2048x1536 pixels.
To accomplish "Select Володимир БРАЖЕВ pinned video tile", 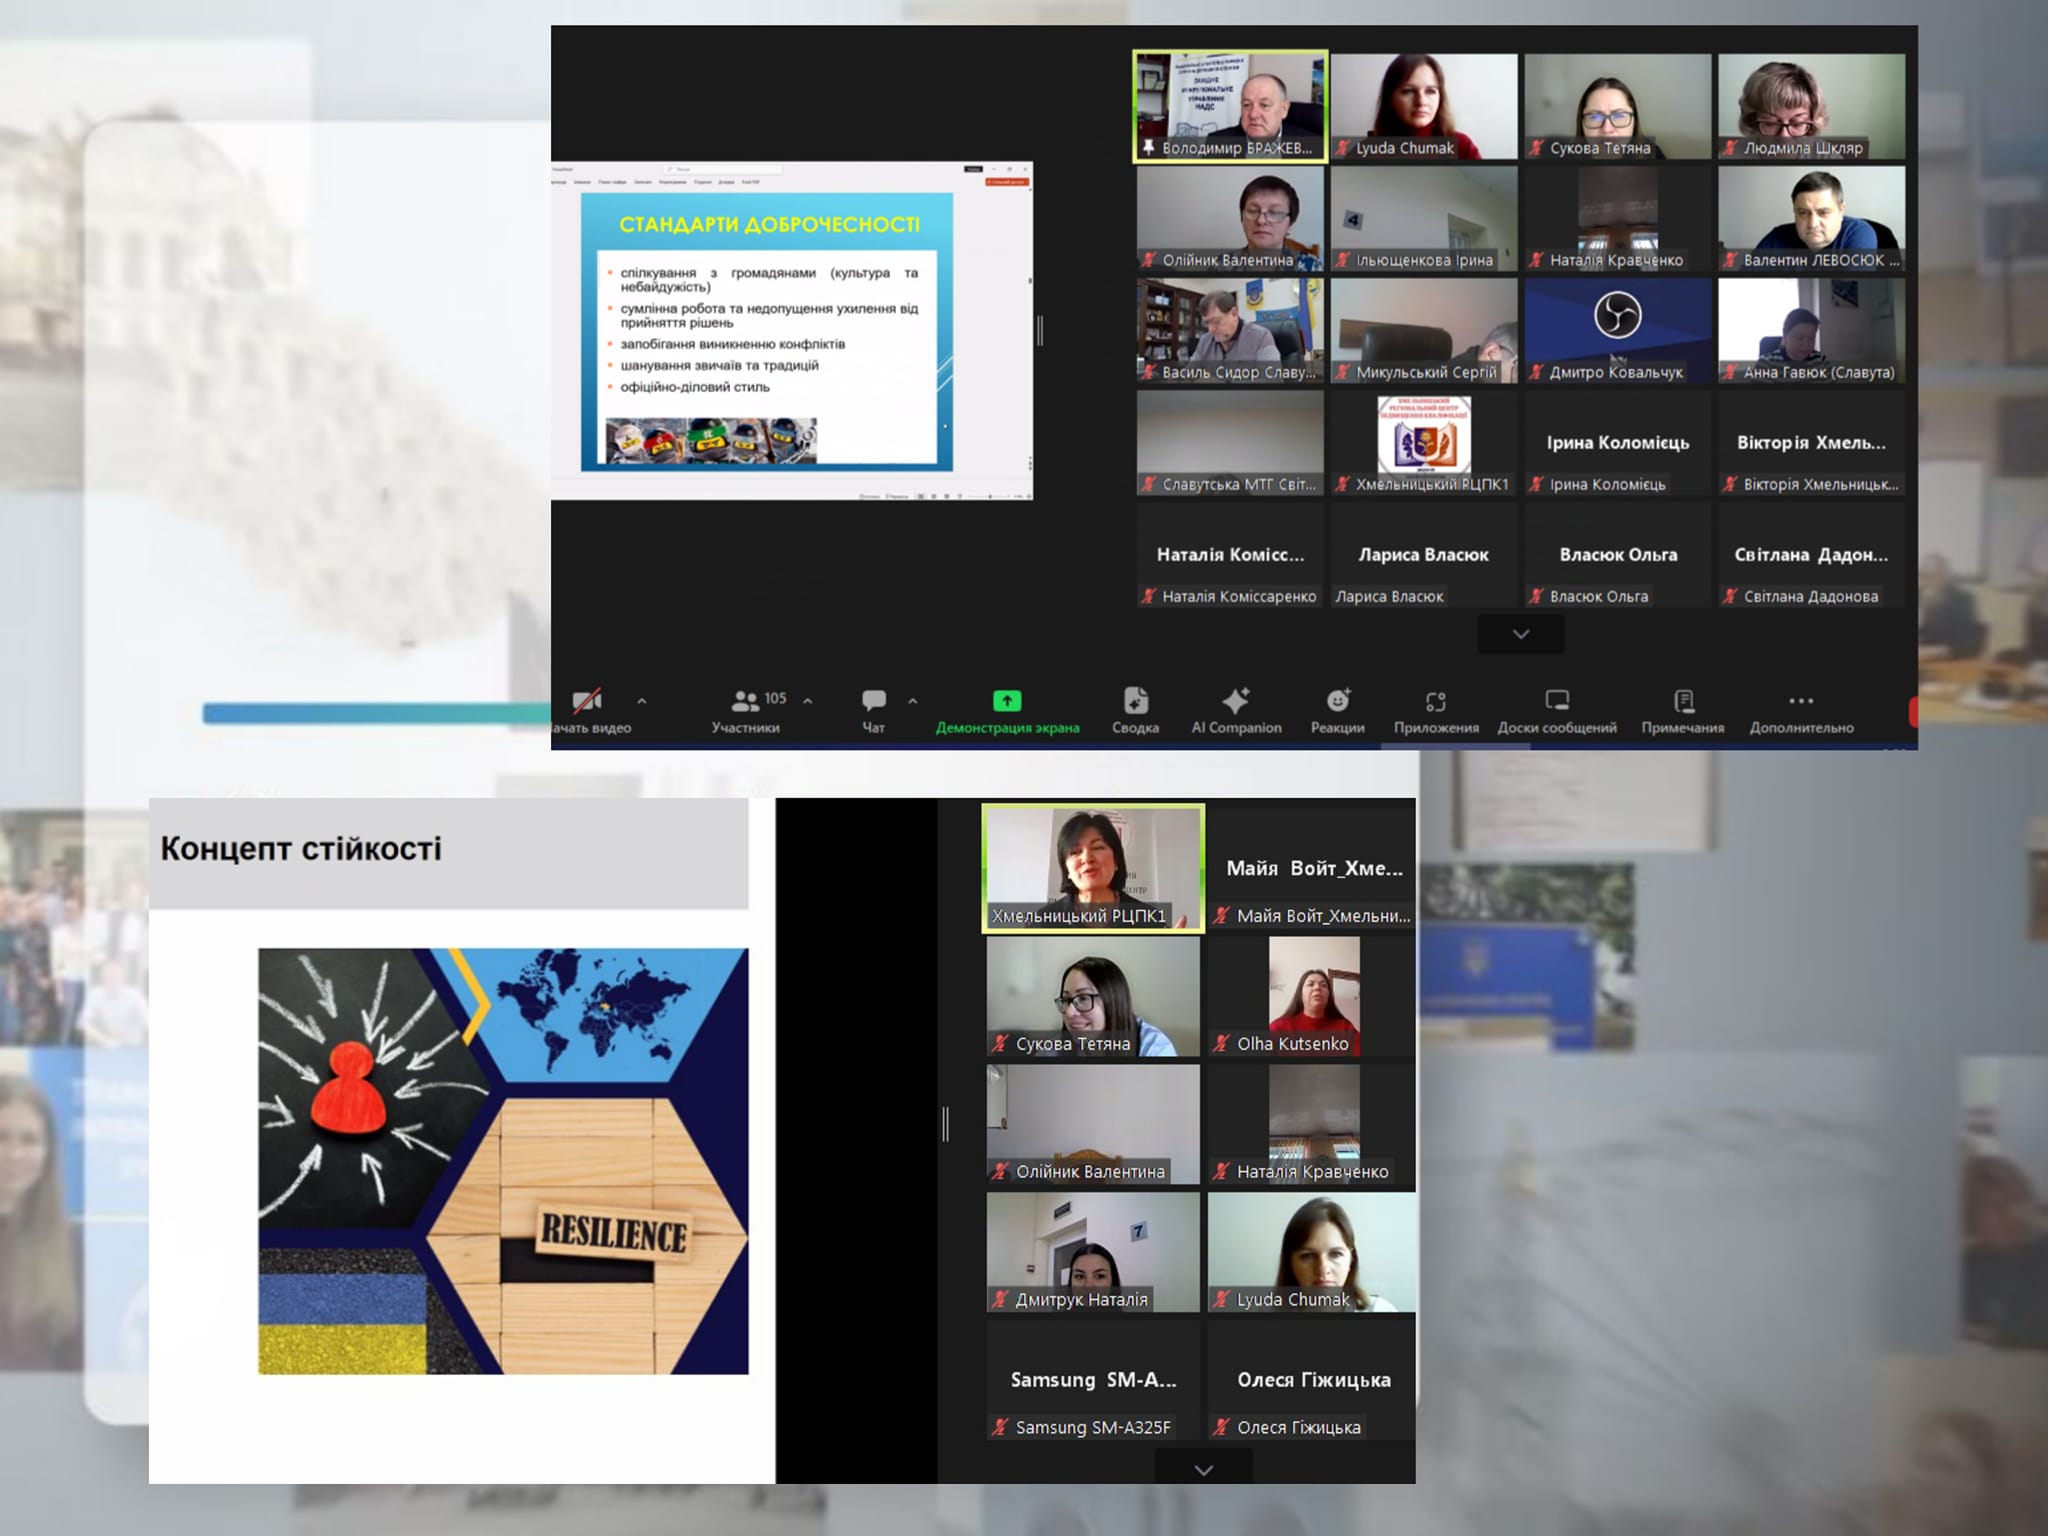I will coord(1230,106).
